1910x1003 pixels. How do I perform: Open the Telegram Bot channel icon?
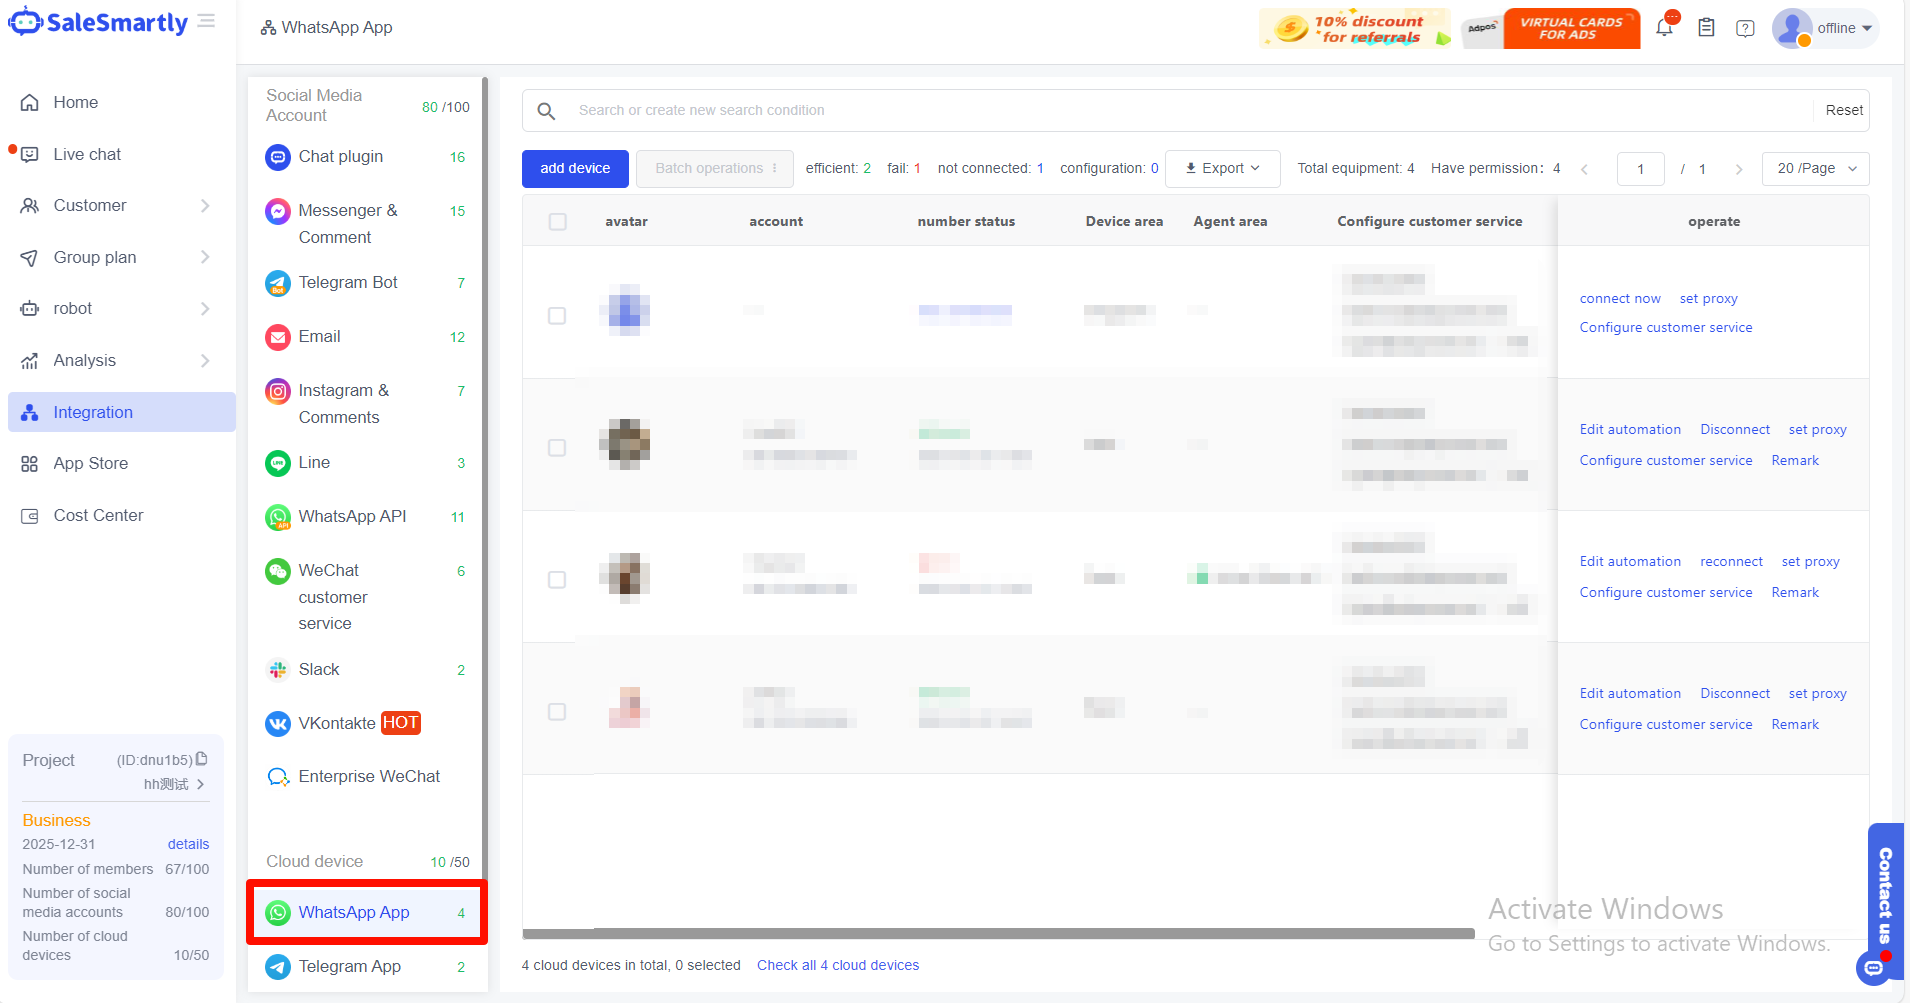coord(278,284)
